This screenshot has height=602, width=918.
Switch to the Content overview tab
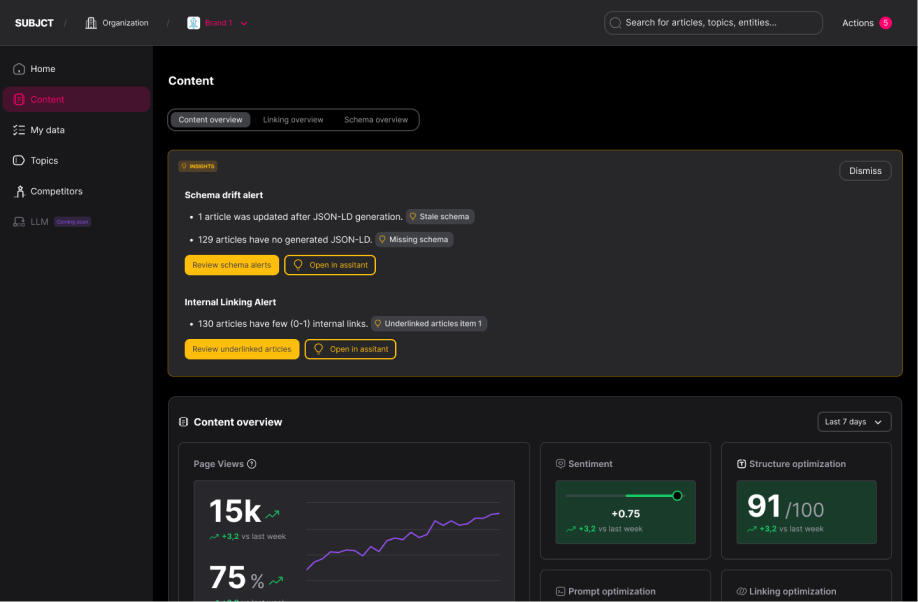210,119
